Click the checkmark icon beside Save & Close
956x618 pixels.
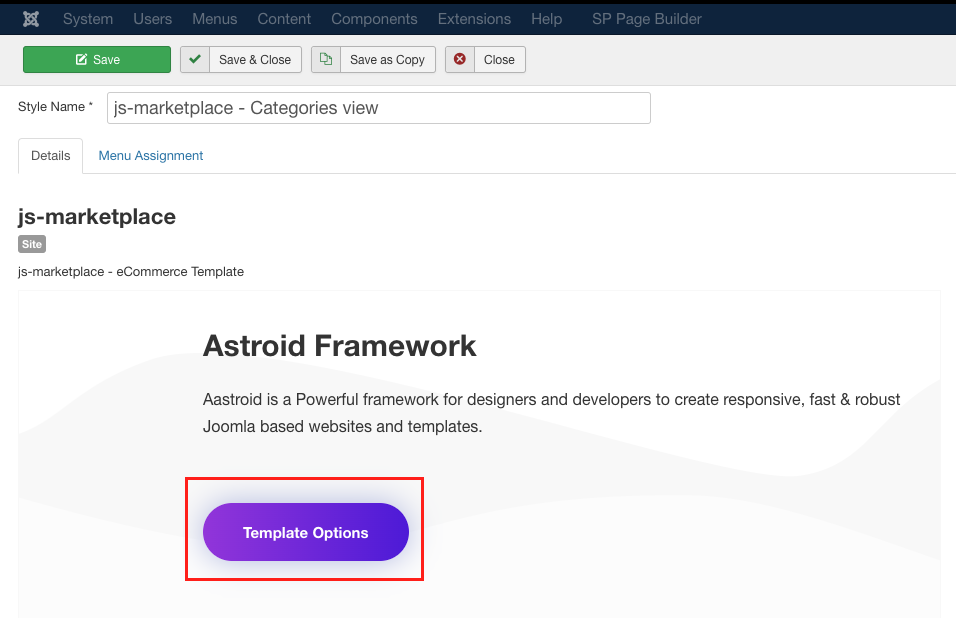click(x=195, y=59)
